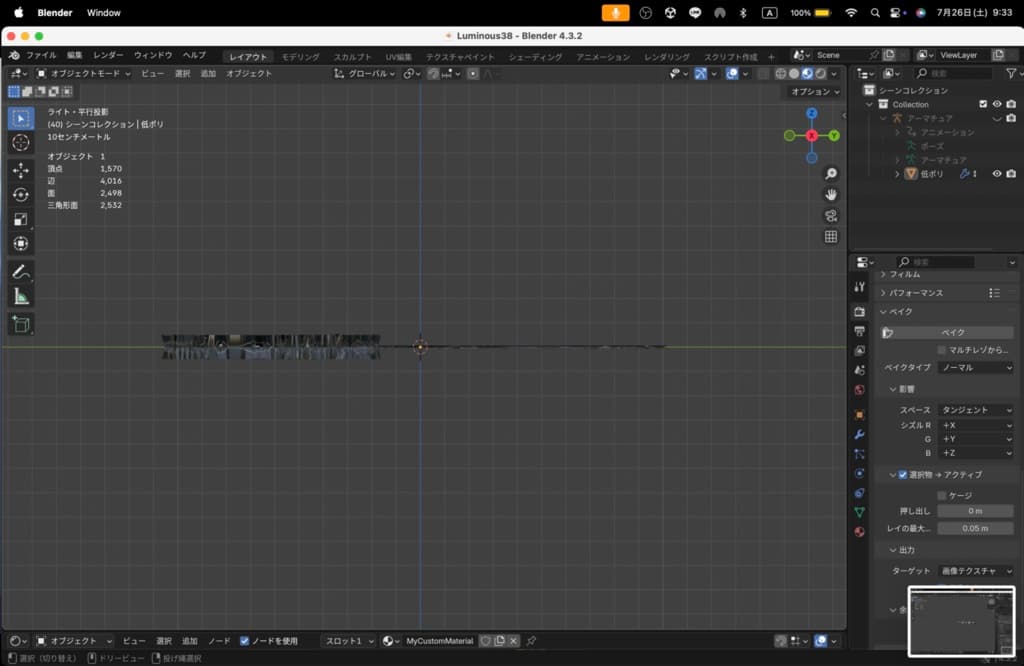Switch to the モデリング workspace tab
This screenshot has height=666, width=1024.
pos(300,57)
